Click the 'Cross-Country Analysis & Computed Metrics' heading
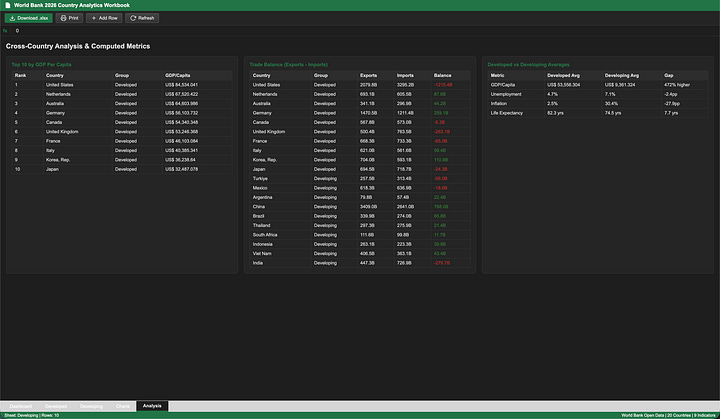Image resolution: width=720 pixels, height=419 pixels. (x=78, y=46)
